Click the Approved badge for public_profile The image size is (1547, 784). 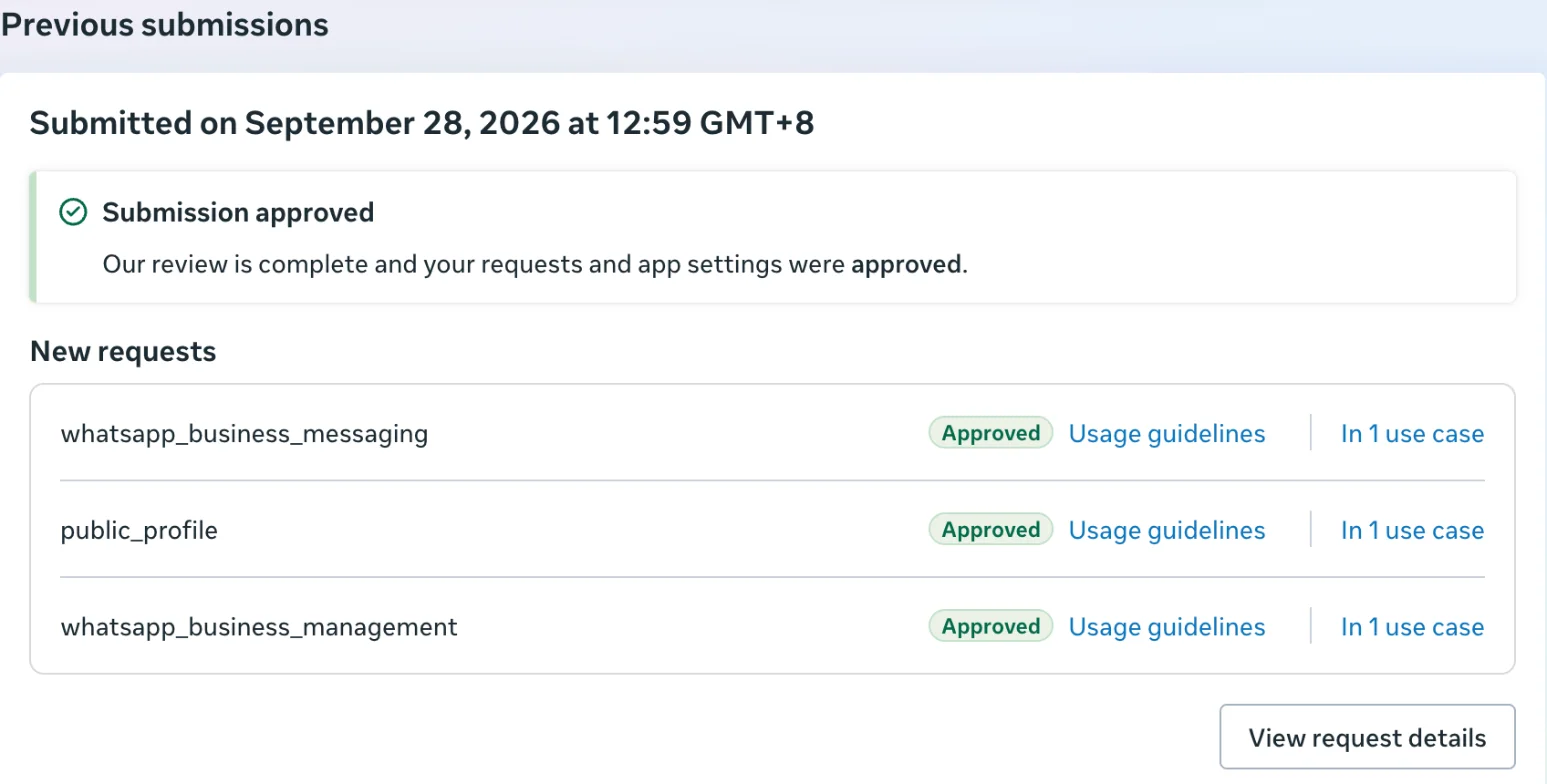991,529
